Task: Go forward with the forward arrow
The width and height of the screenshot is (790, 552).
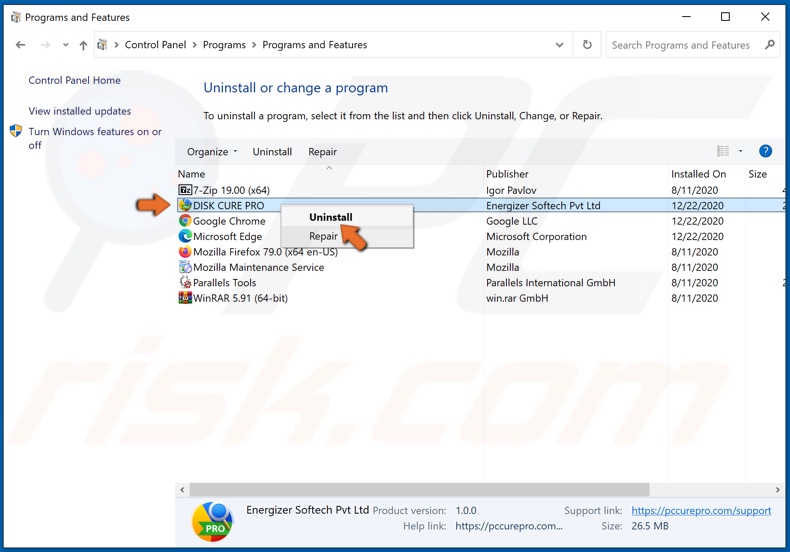Action: (45, 45)
